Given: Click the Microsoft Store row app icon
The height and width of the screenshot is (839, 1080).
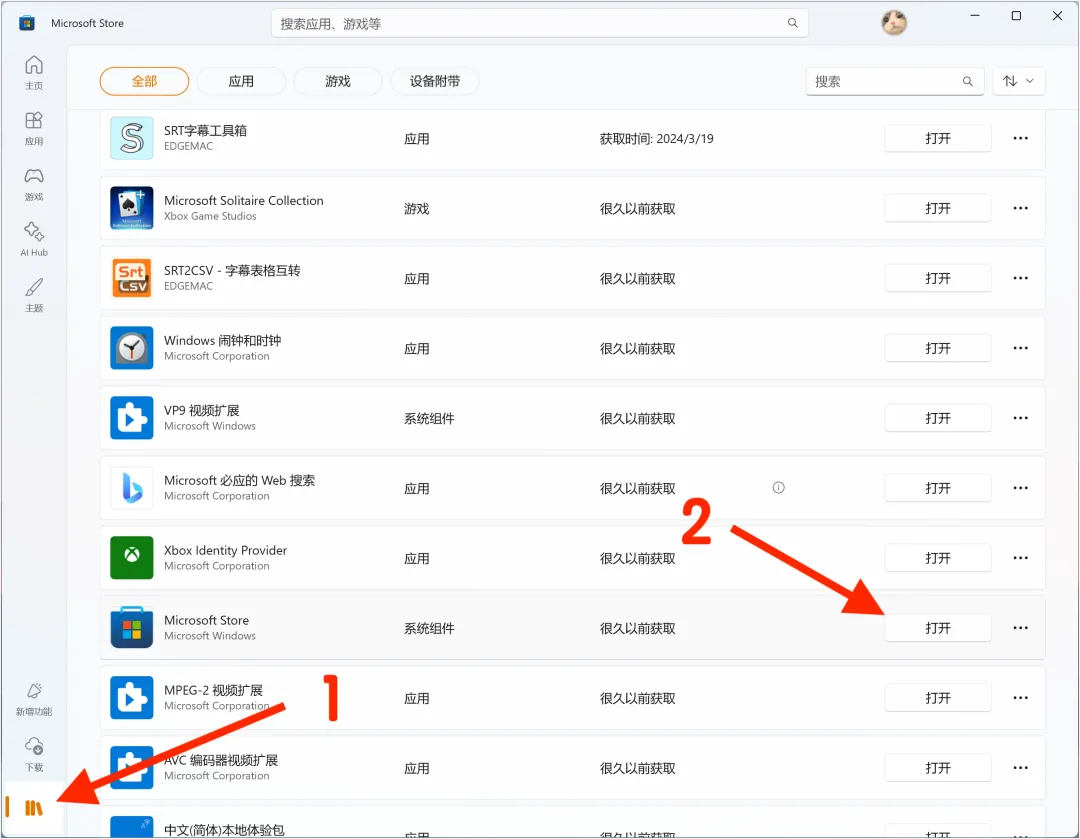Looking at the screenshot, I should pyautogui.click(x=132, y=628).
